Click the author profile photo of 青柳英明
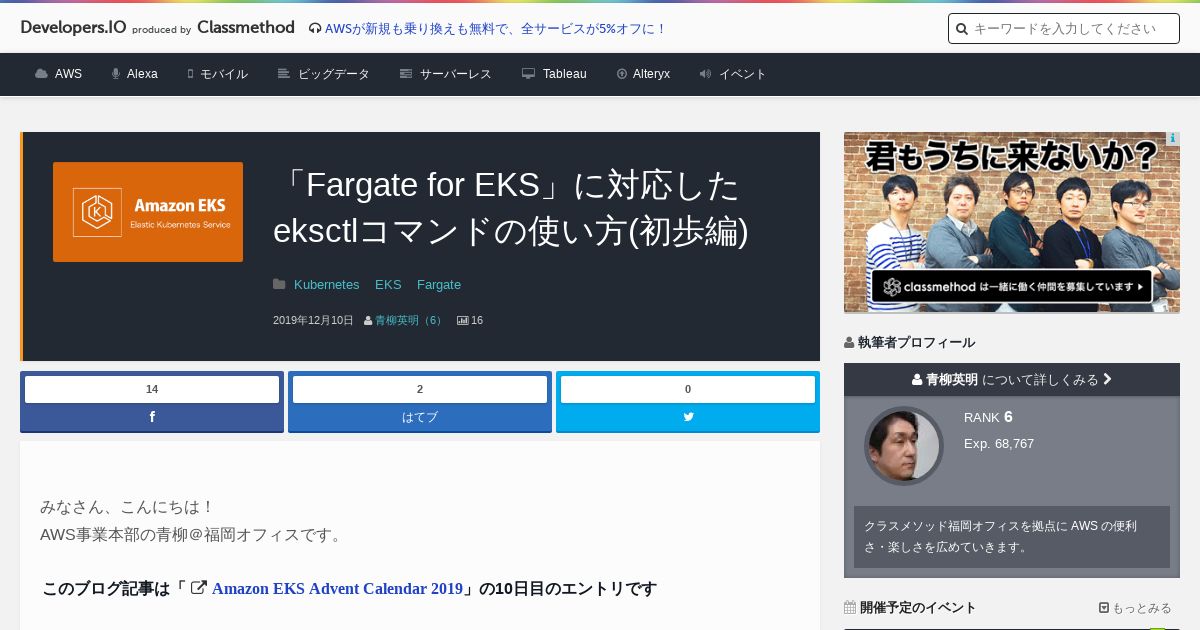 pyautogui.click(x=904, y=446)
